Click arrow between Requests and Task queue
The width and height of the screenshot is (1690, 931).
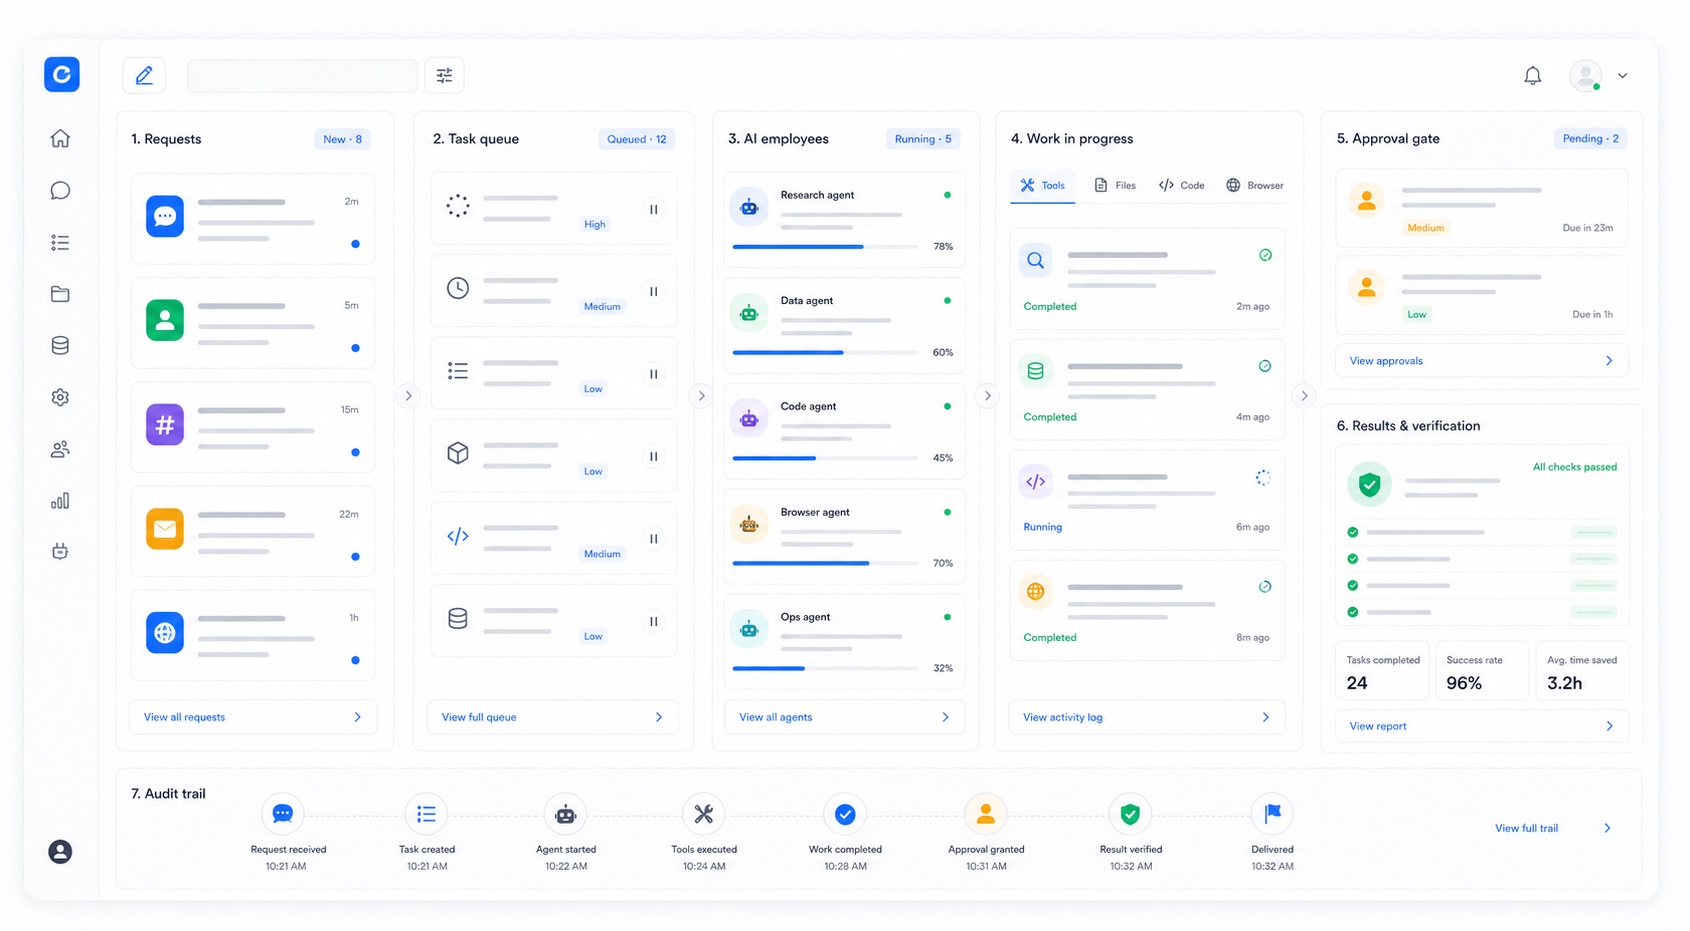click(x=408, y=396)
